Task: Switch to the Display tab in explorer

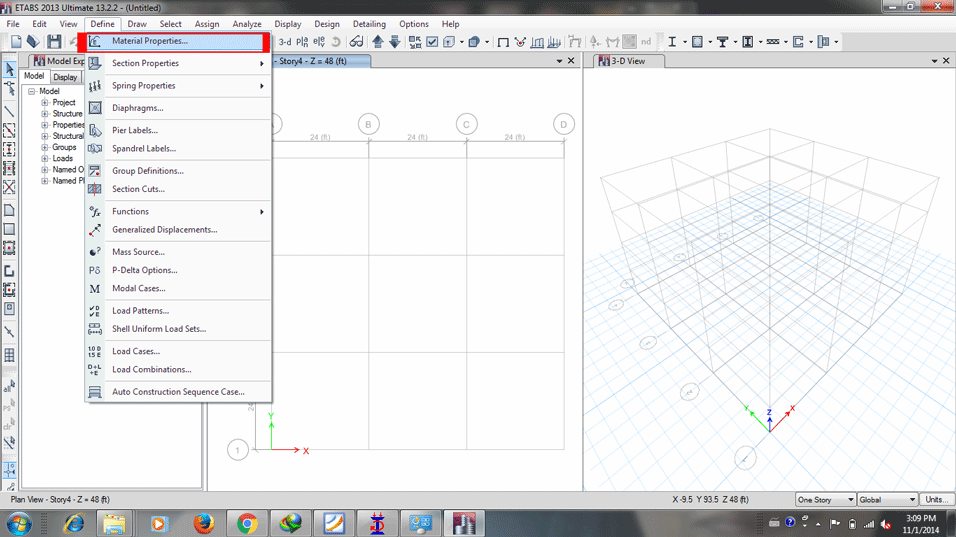Action: 65,77
